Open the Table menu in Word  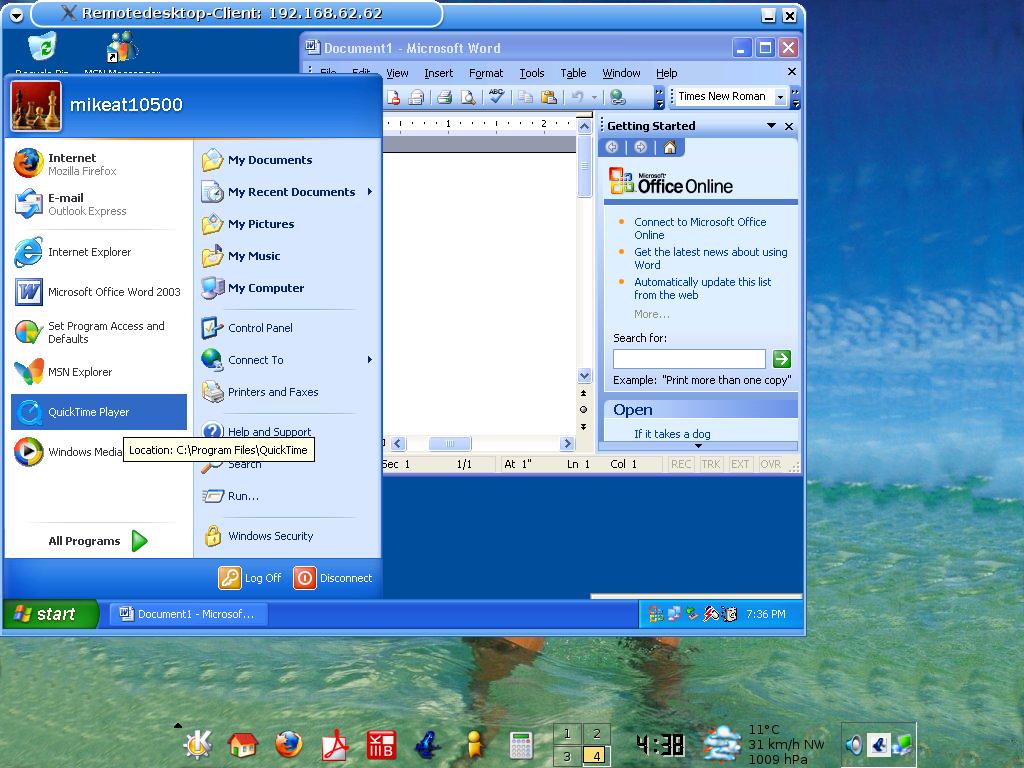(573, 73)
